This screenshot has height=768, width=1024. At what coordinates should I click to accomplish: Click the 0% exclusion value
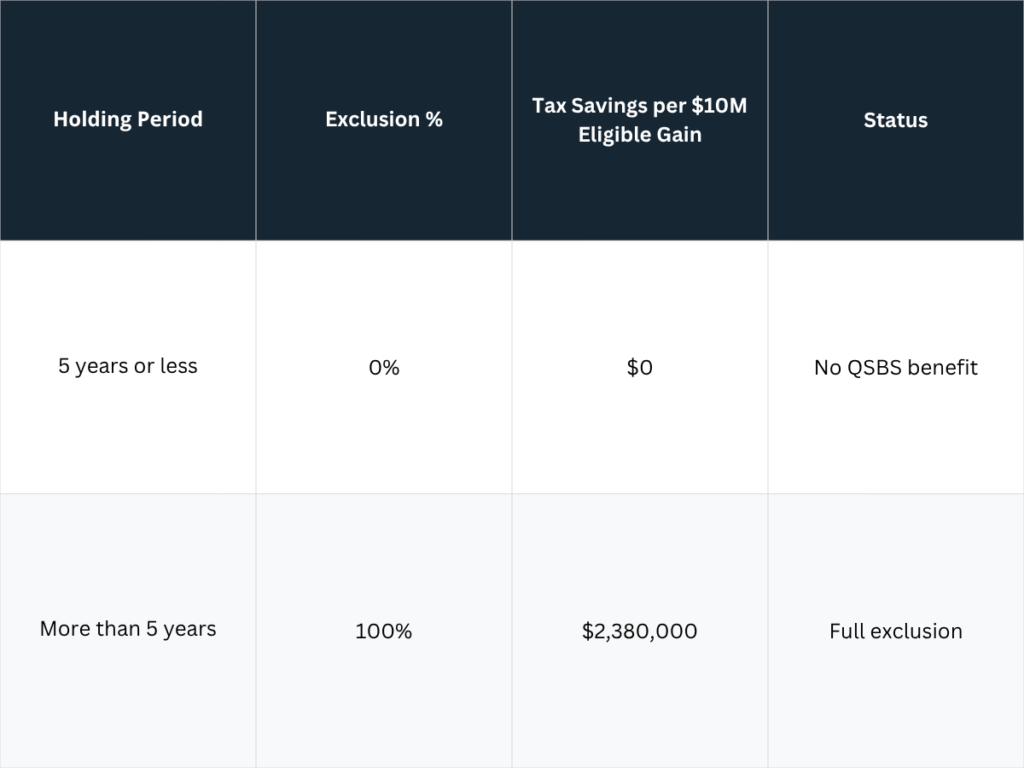coord(384,368)
